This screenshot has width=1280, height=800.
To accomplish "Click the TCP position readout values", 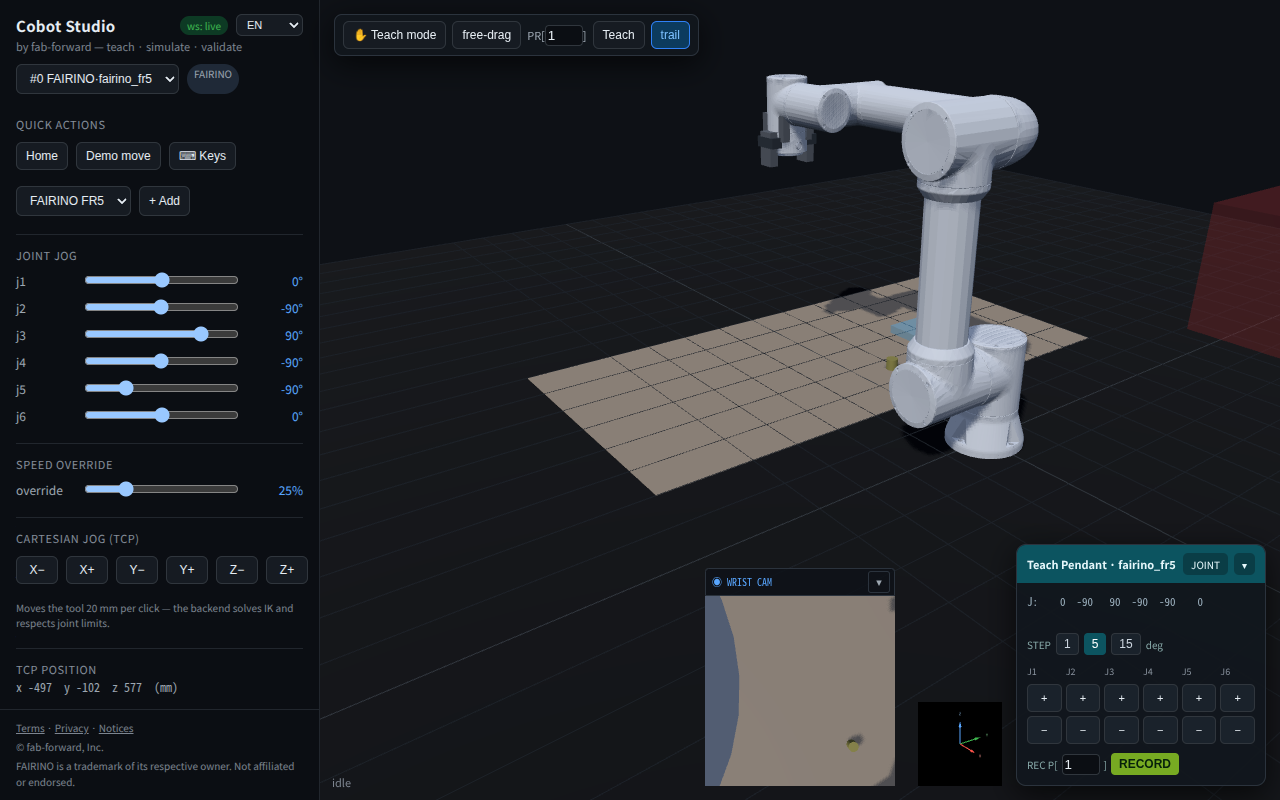I will click(97, 688).
